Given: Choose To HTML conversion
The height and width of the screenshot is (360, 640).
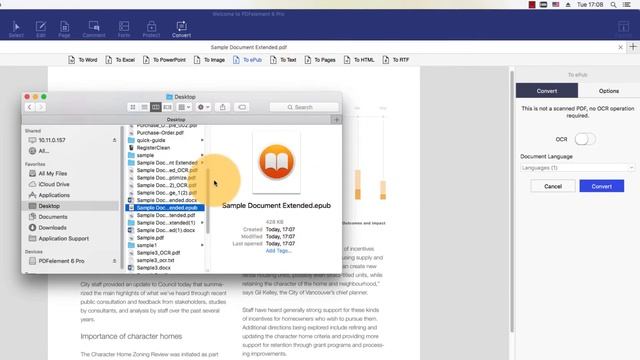Looking at the screenshot, I should click(359, 60).
